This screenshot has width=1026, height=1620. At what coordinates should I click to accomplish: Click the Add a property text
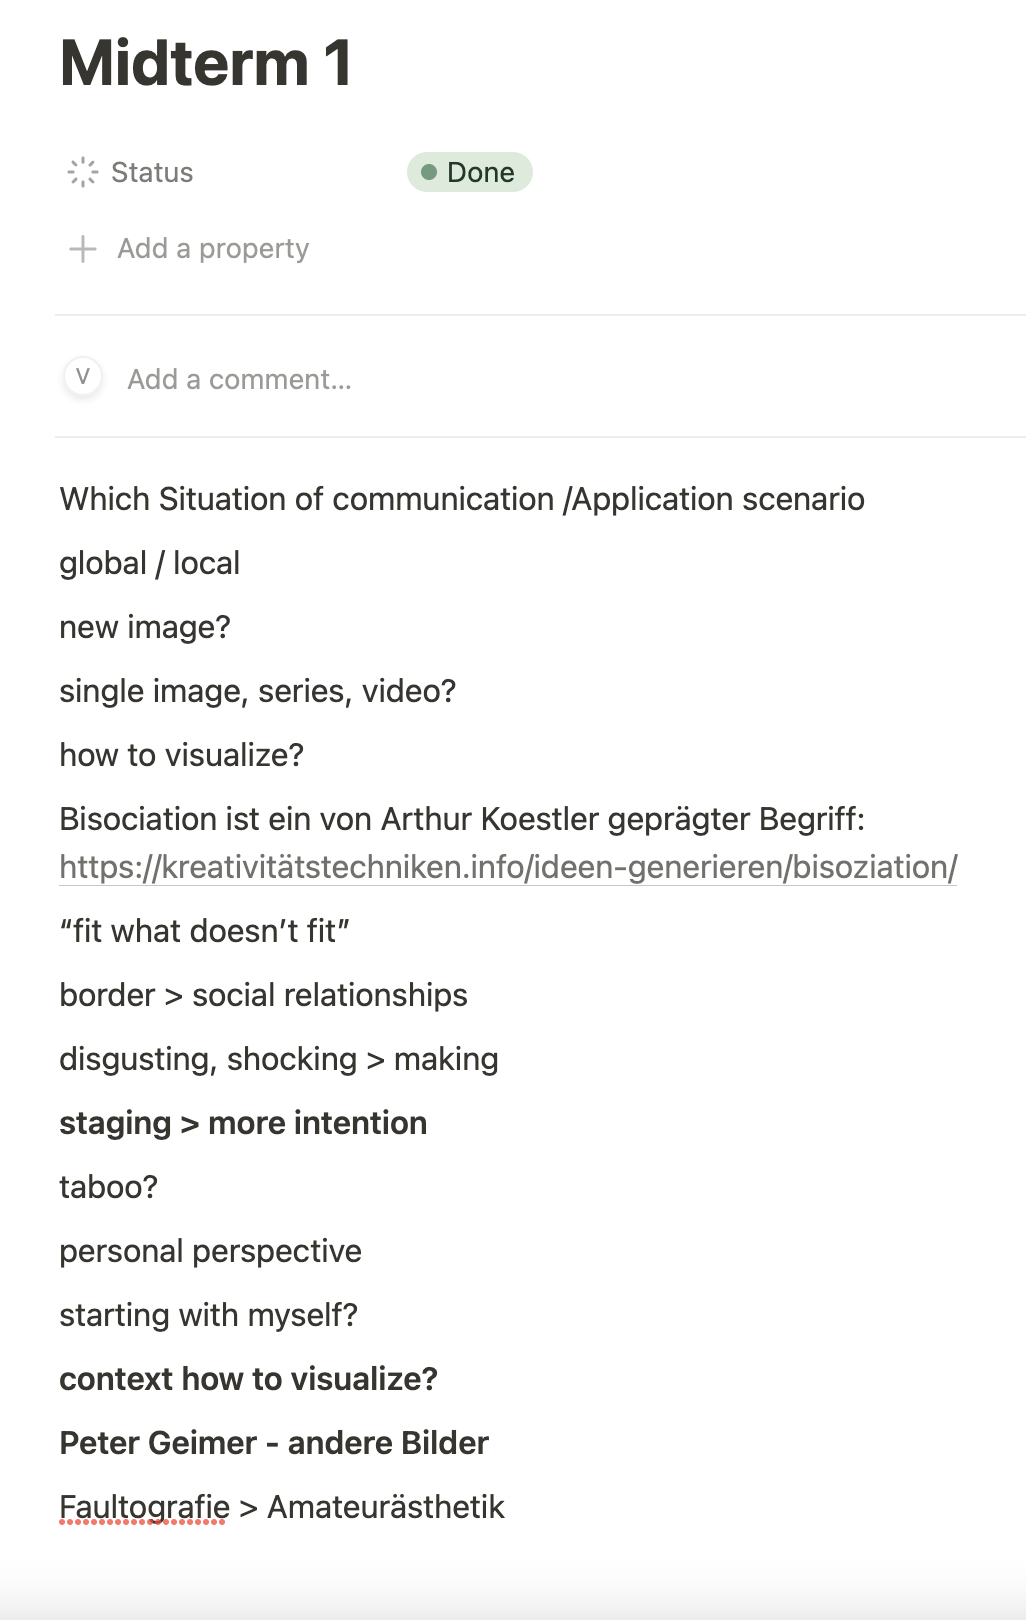click(213, 249)
